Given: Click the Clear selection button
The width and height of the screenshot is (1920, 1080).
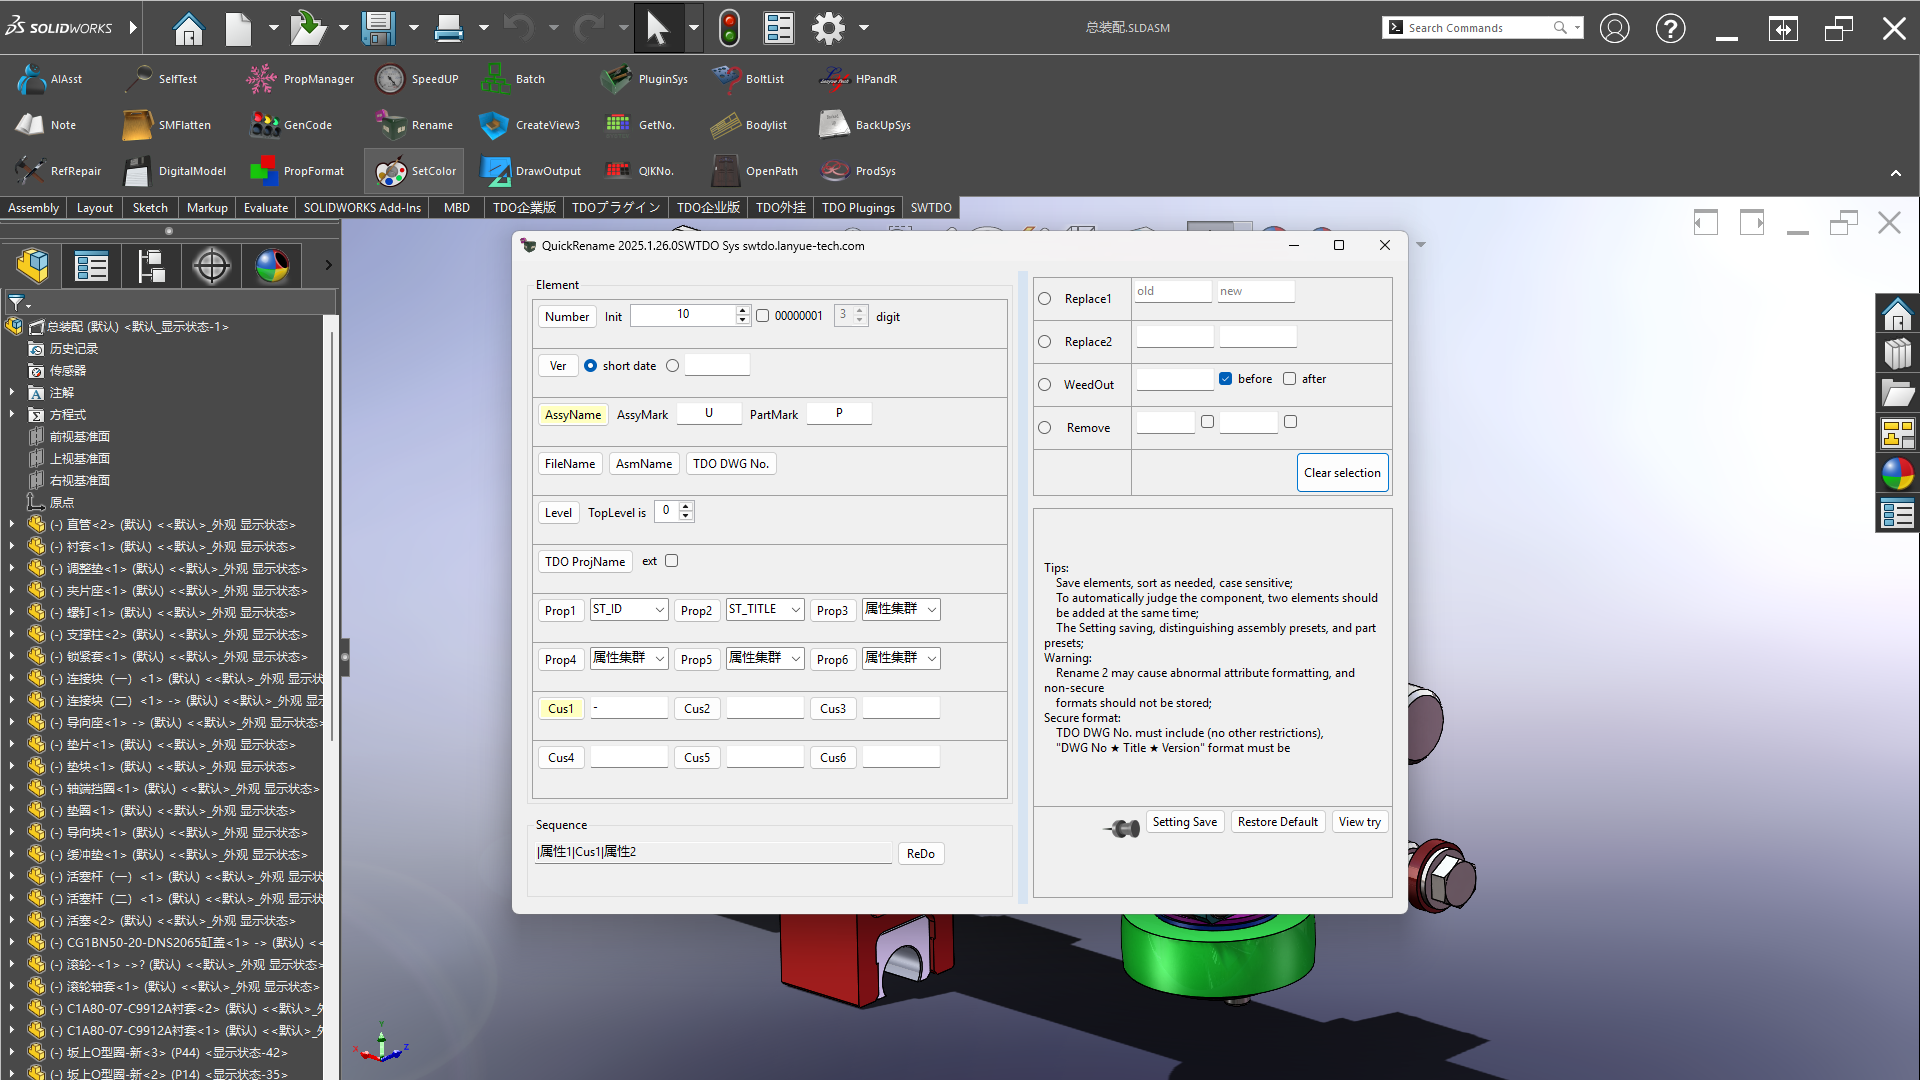Looking at the screenshot, I should pos(1342,473).
